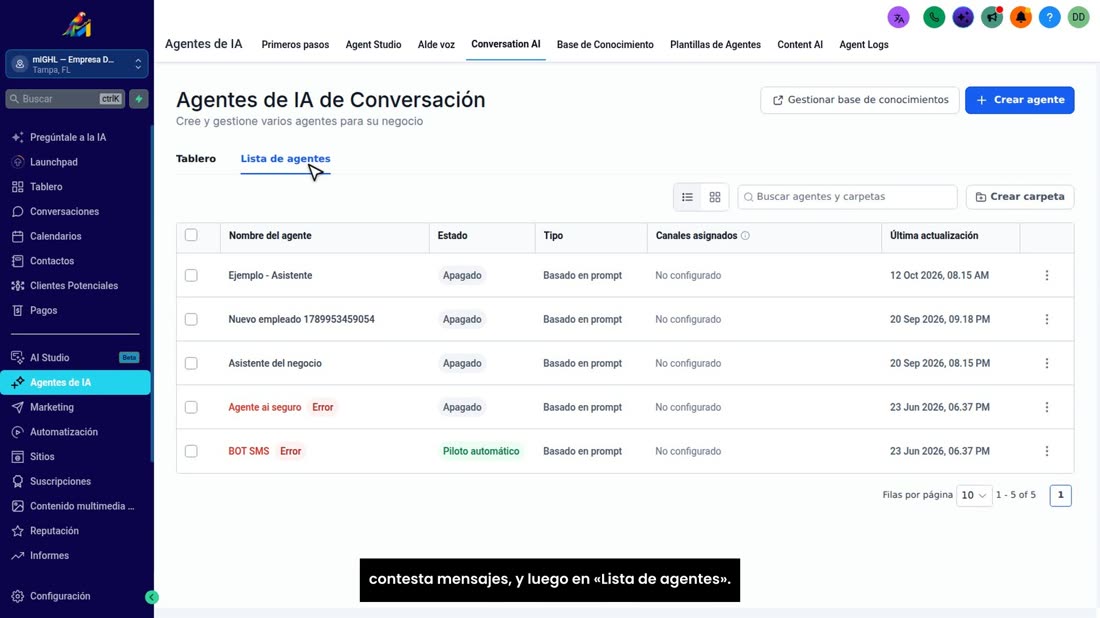Image resolution: width=1100 pixels, height=618 pixels.
Task: Open the Content AI tab
Action: pos(800,44)
